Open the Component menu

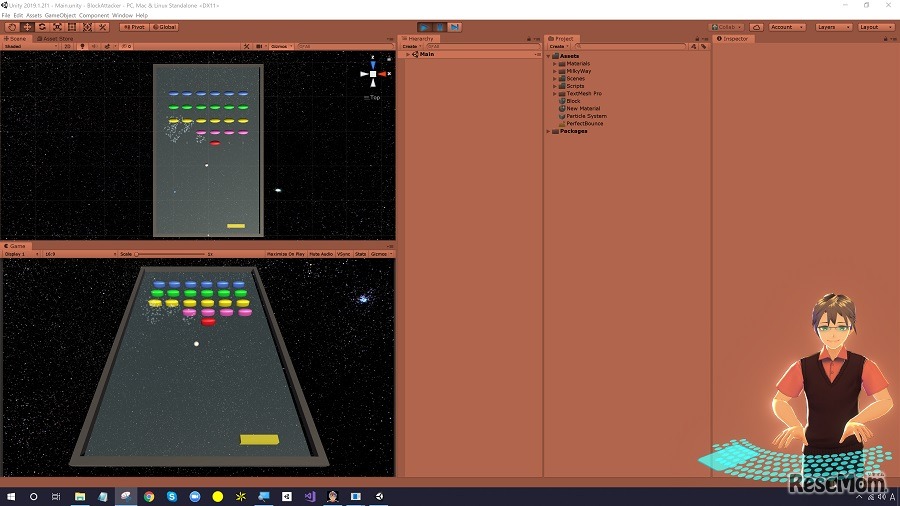[94, 15]
